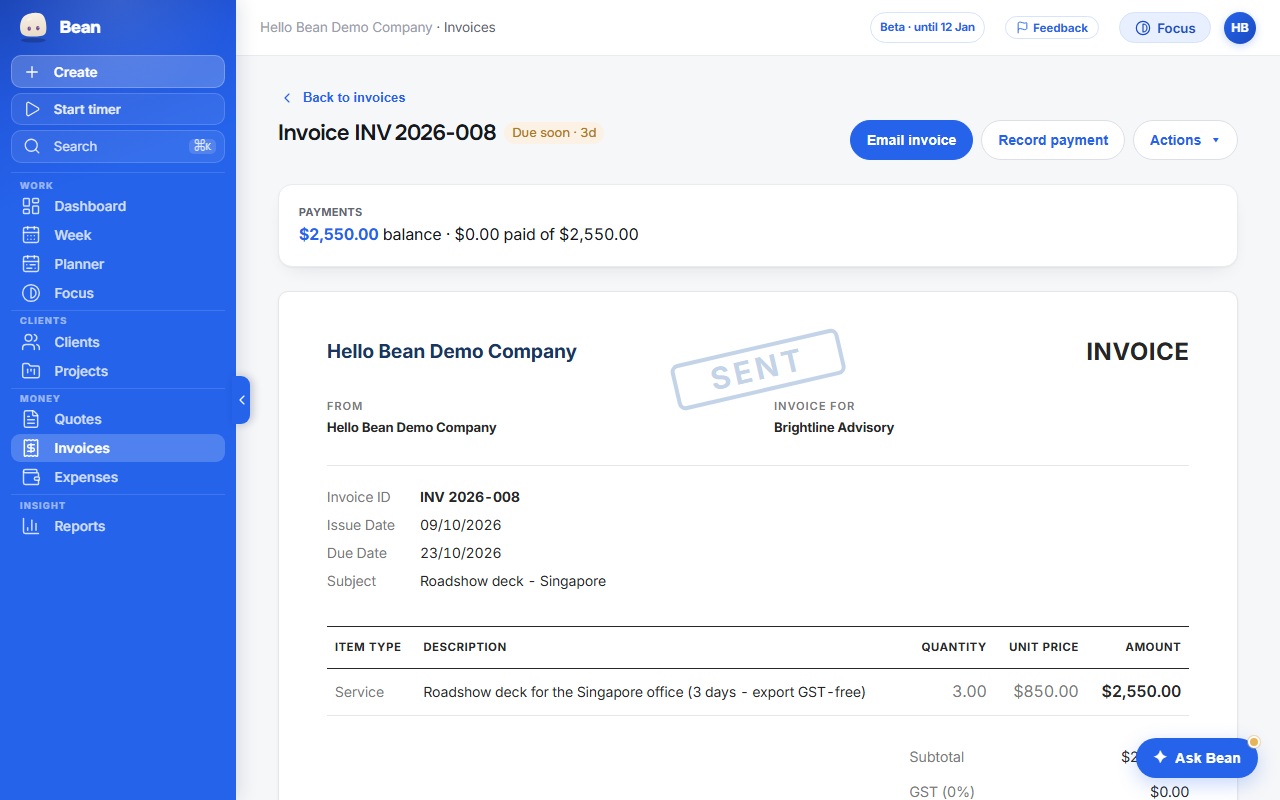Click the magnifier icon in Search
1280x800 pixels.
point(32,146)
